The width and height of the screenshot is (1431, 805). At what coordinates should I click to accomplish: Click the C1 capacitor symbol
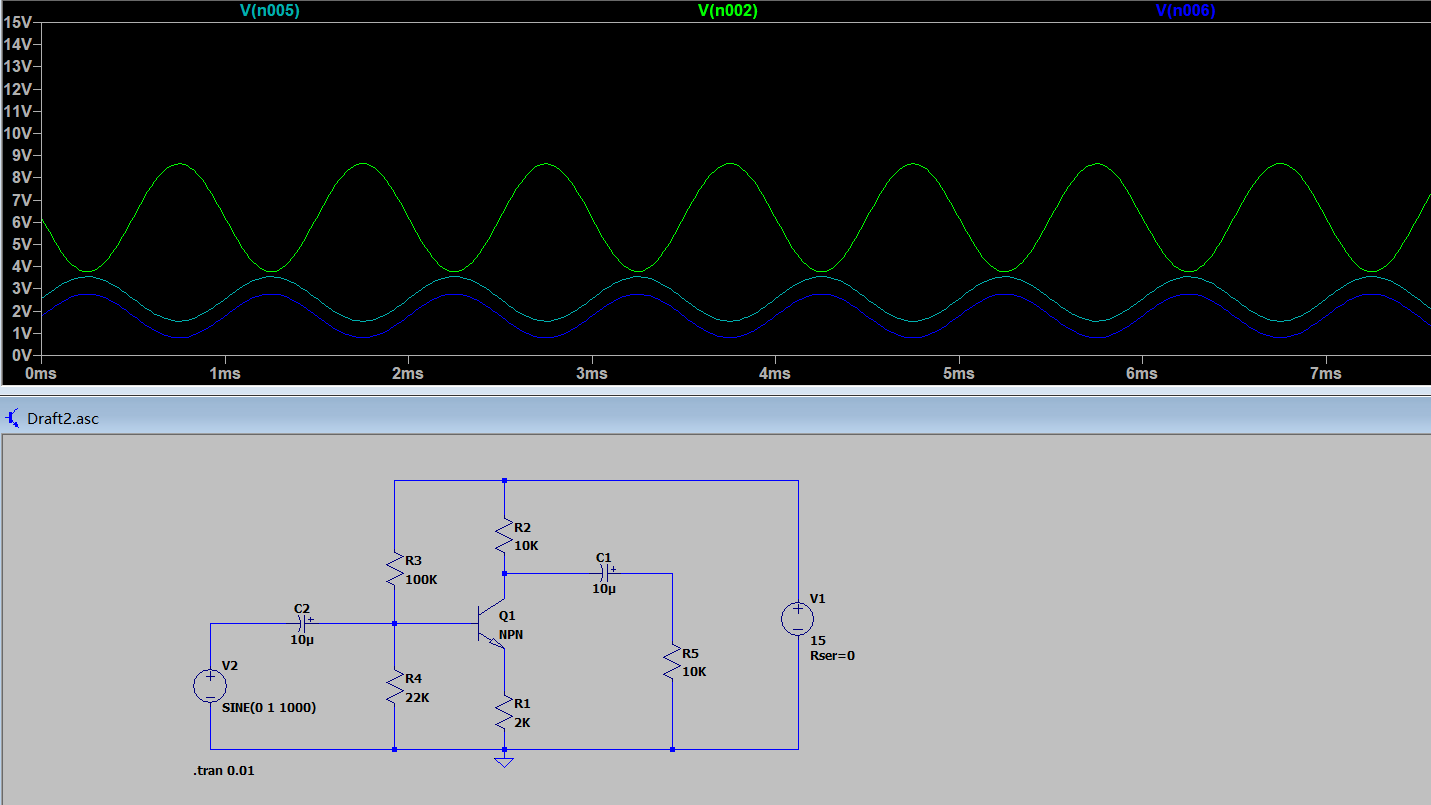coord(603,574)
